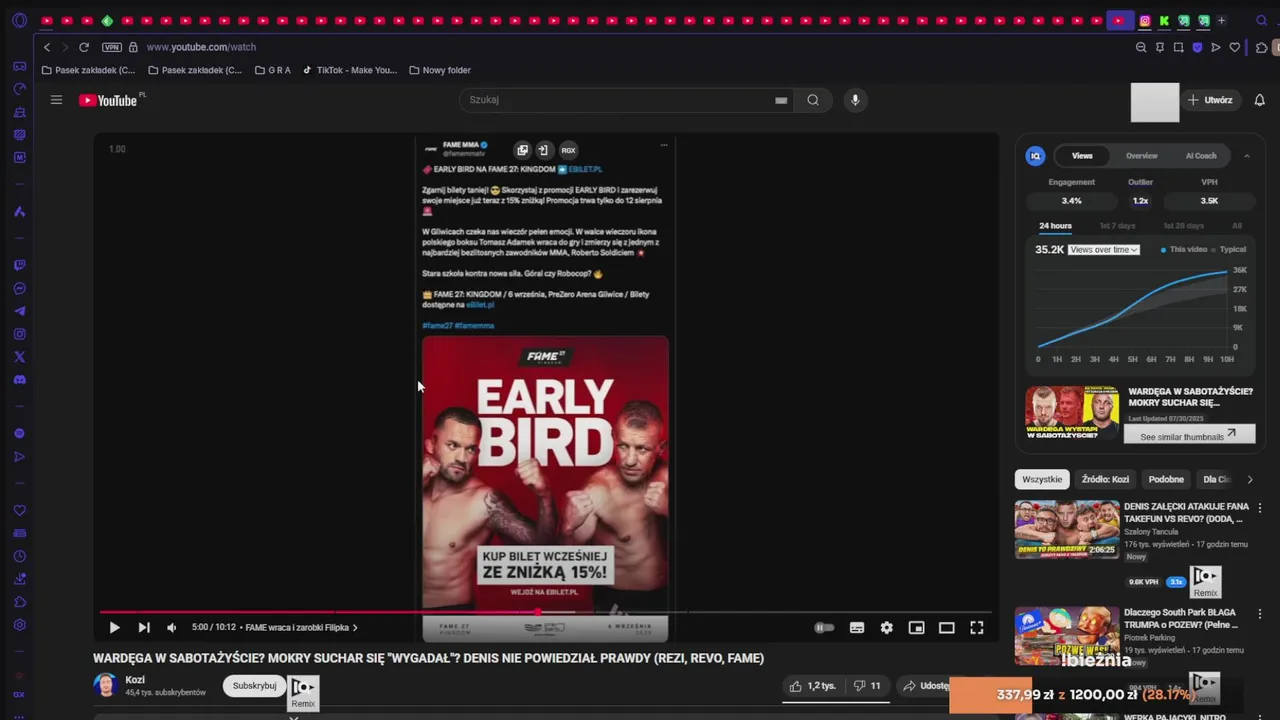This screenshot has width=1280, height=720.
Task: Enable theater mode view
Action: click(947, 628)
